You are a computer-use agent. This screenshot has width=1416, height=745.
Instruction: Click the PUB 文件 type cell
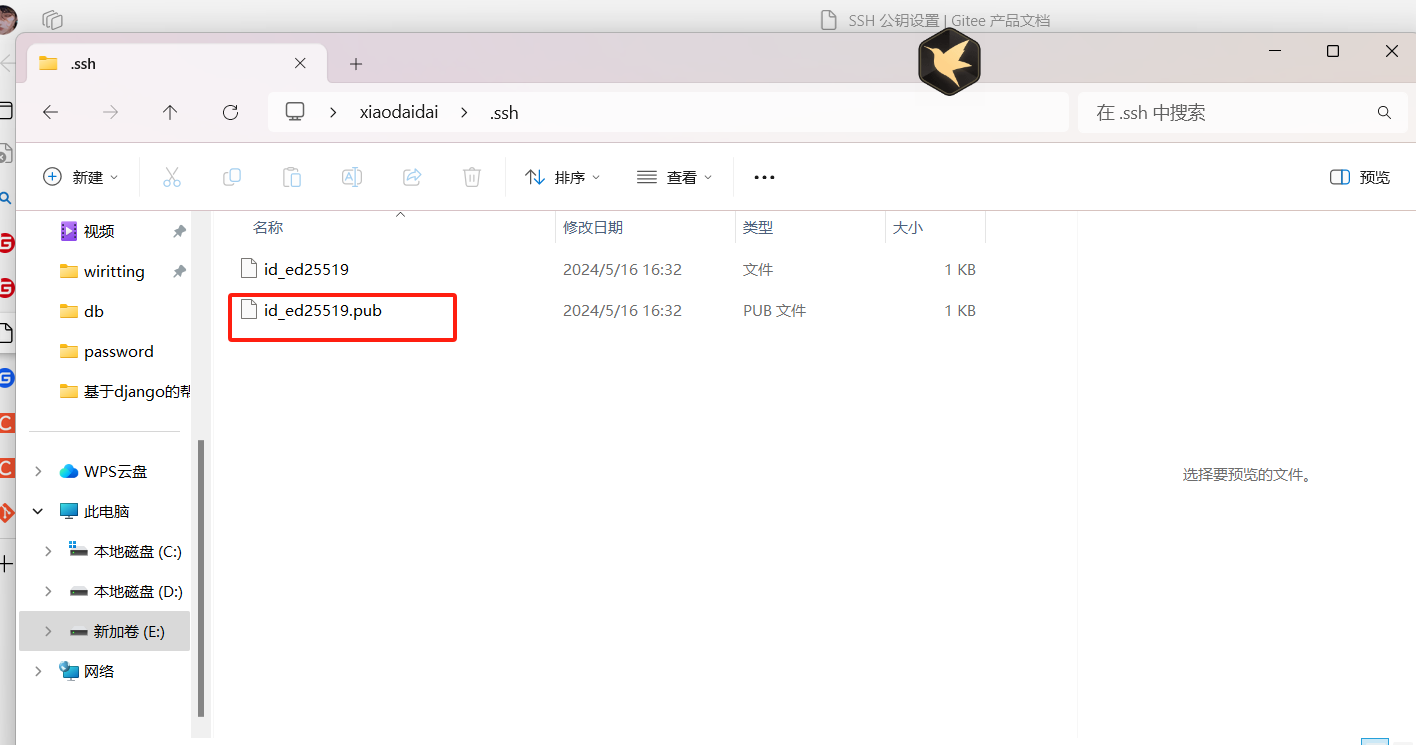774,310
